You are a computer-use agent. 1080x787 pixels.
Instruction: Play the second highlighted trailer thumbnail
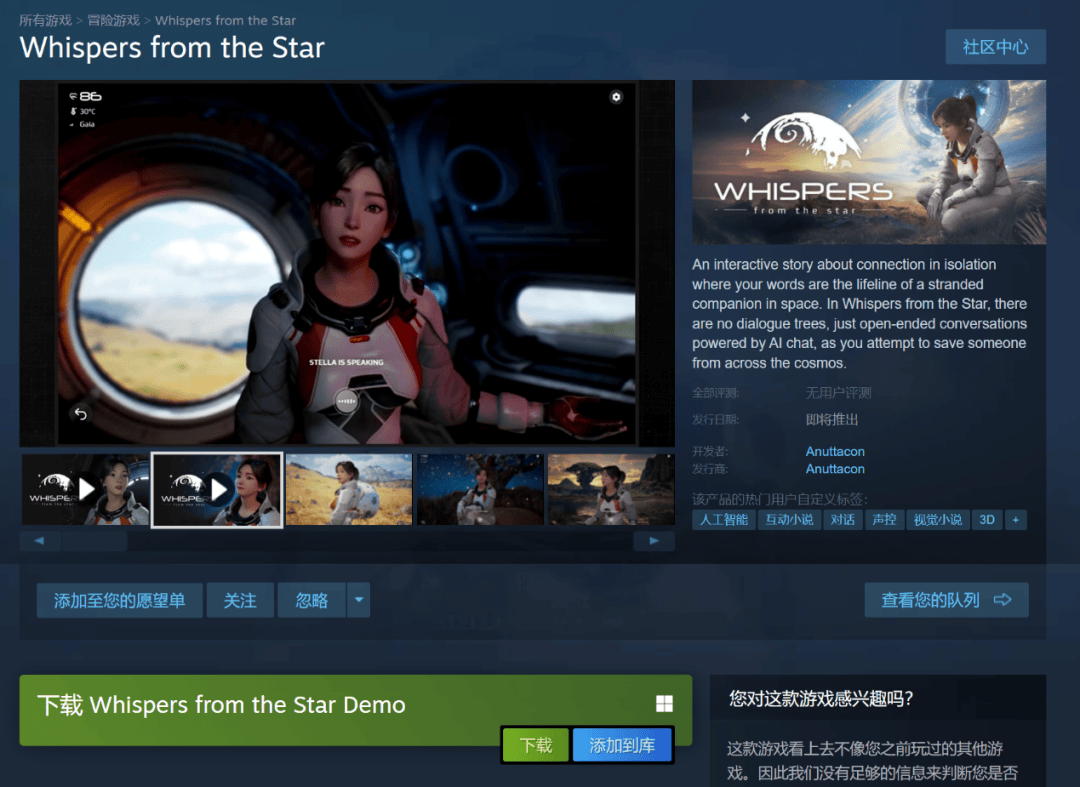(x=217, y=489)
